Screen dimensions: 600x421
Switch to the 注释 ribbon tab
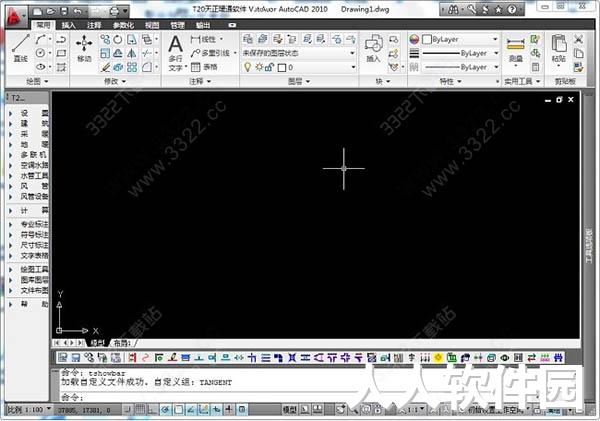[94, 25]
